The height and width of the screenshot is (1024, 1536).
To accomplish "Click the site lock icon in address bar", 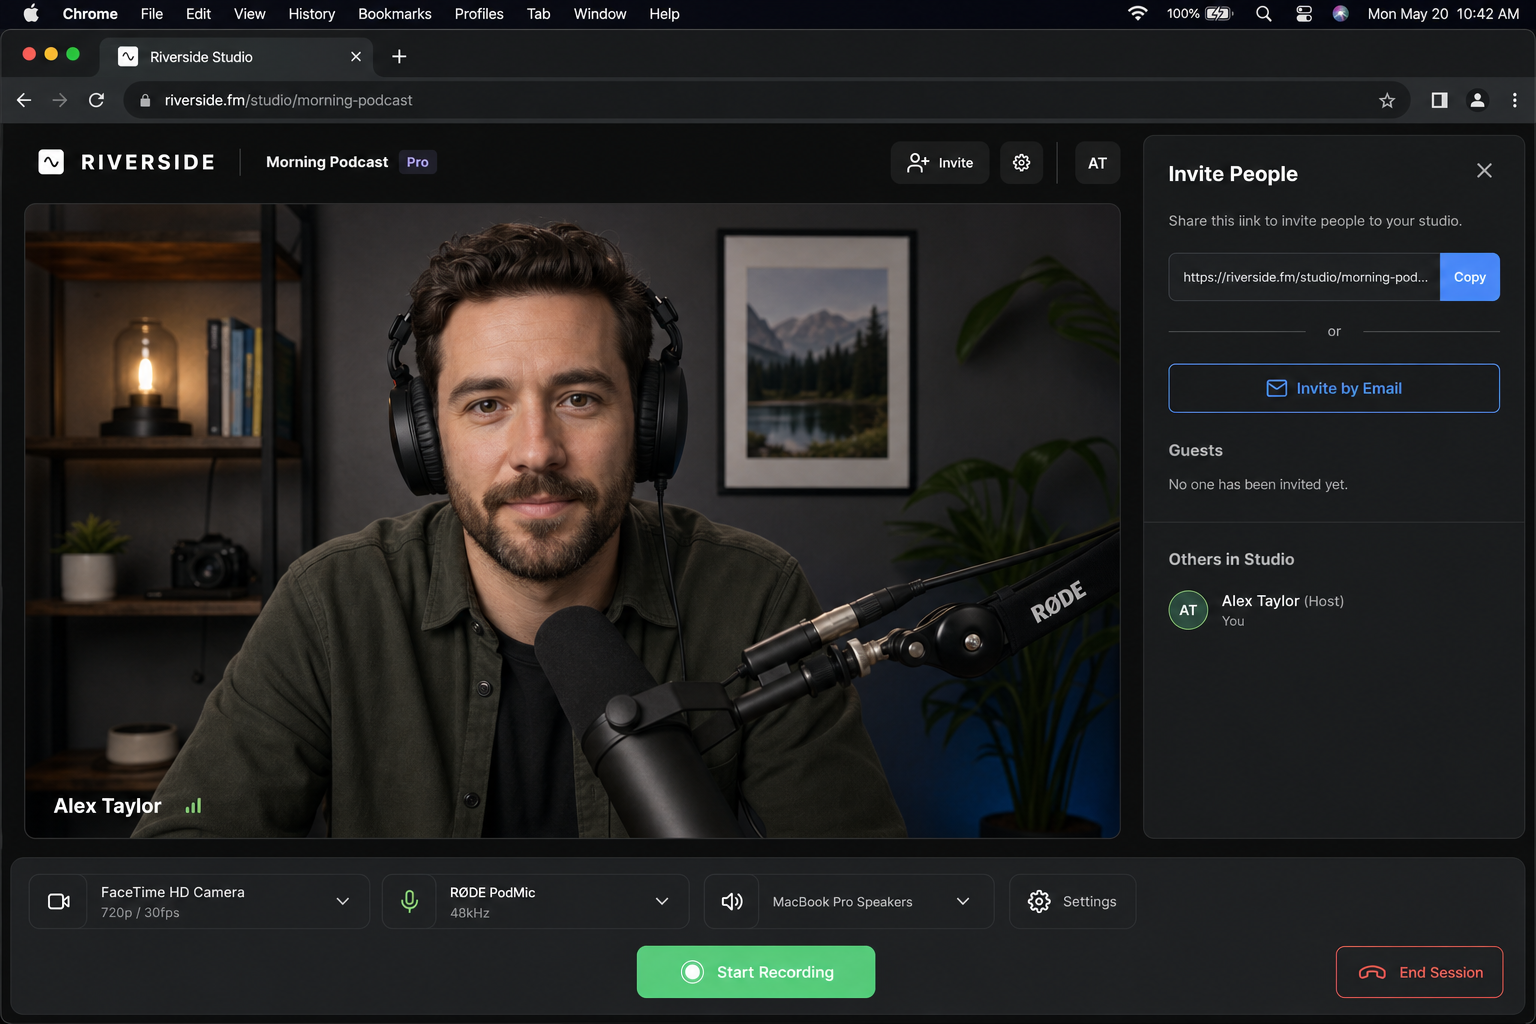I will [145, 100].
